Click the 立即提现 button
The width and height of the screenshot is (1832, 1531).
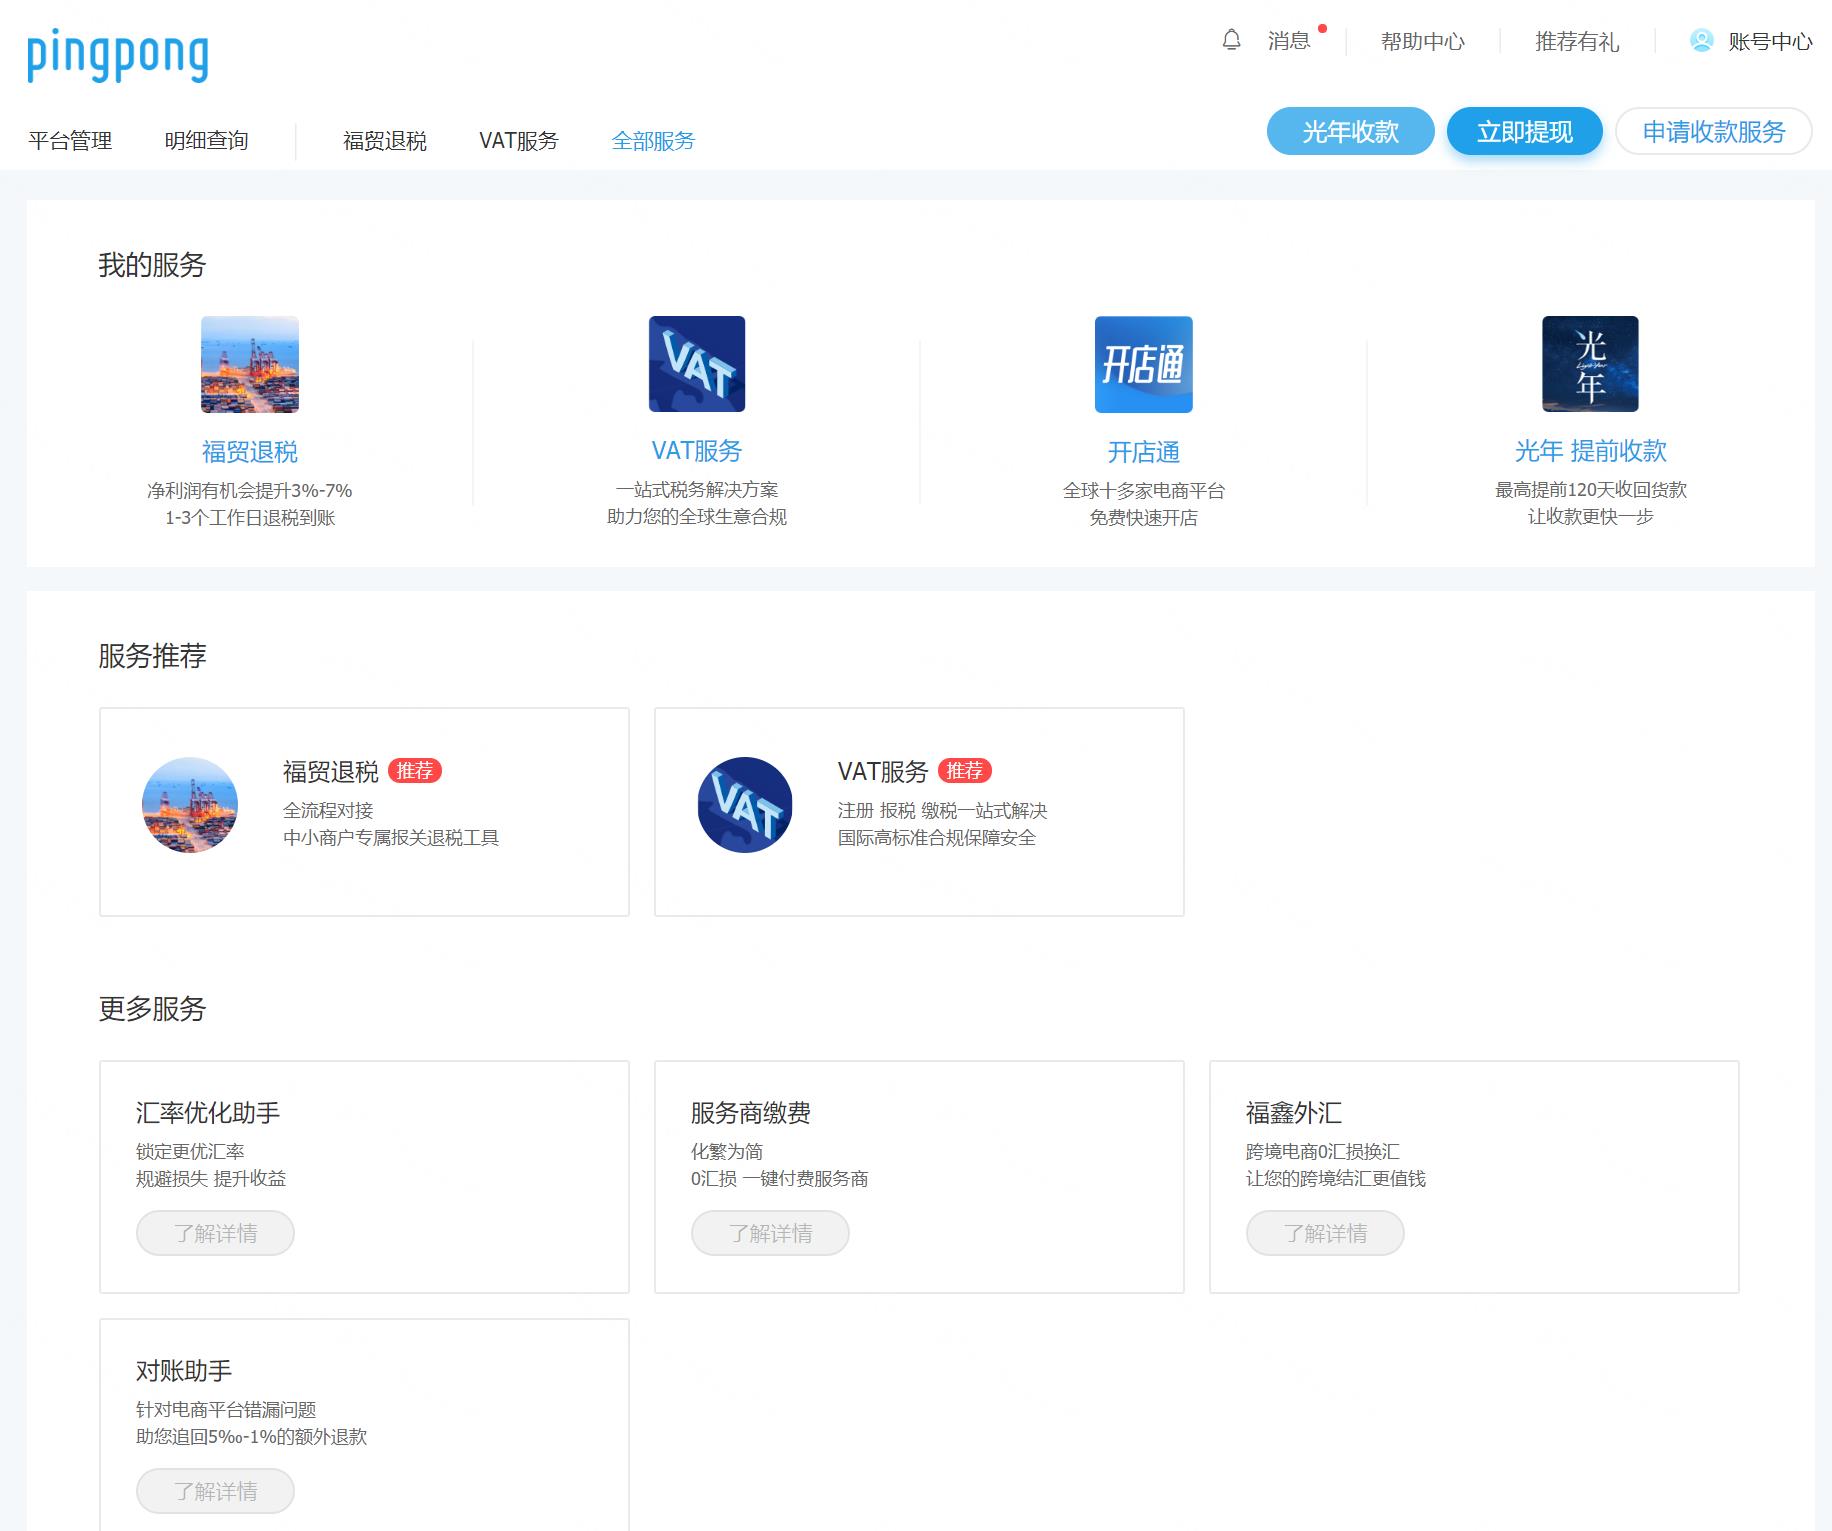(1525, 131)
